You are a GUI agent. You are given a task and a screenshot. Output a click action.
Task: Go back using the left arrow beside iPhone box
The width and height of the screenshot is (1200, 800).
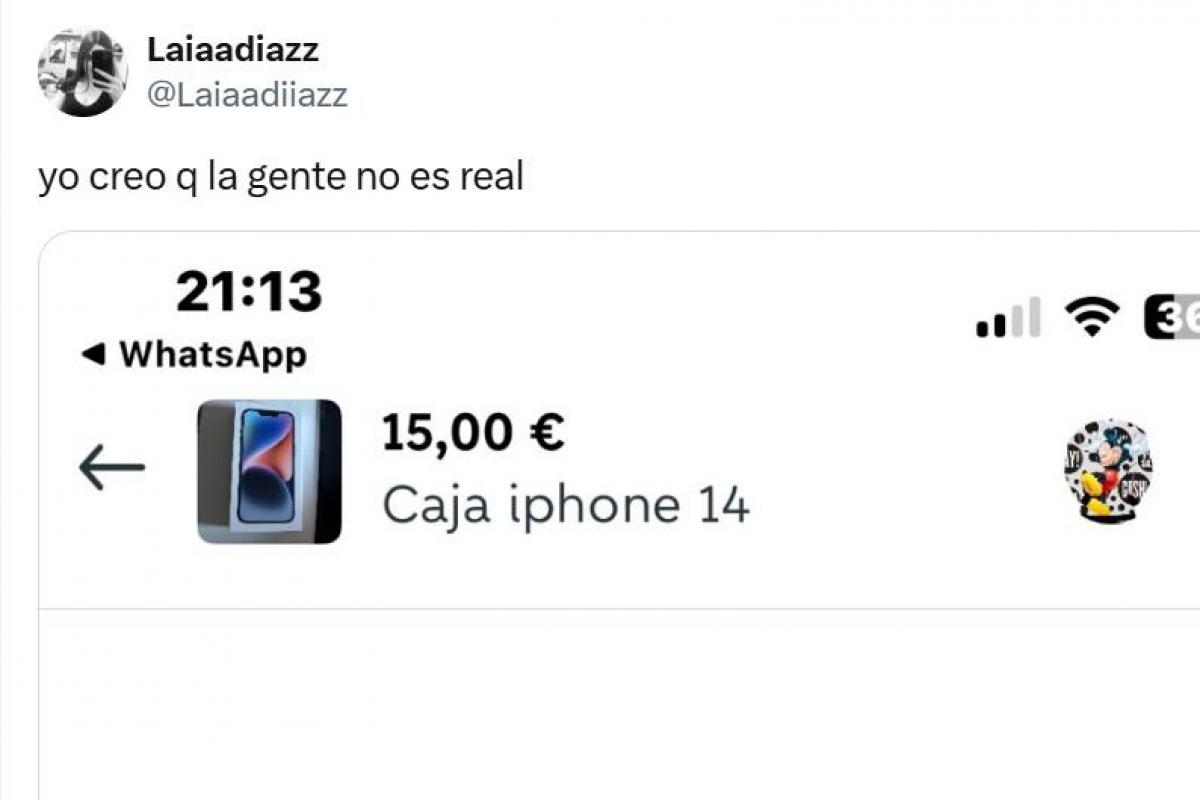[112, 468]
